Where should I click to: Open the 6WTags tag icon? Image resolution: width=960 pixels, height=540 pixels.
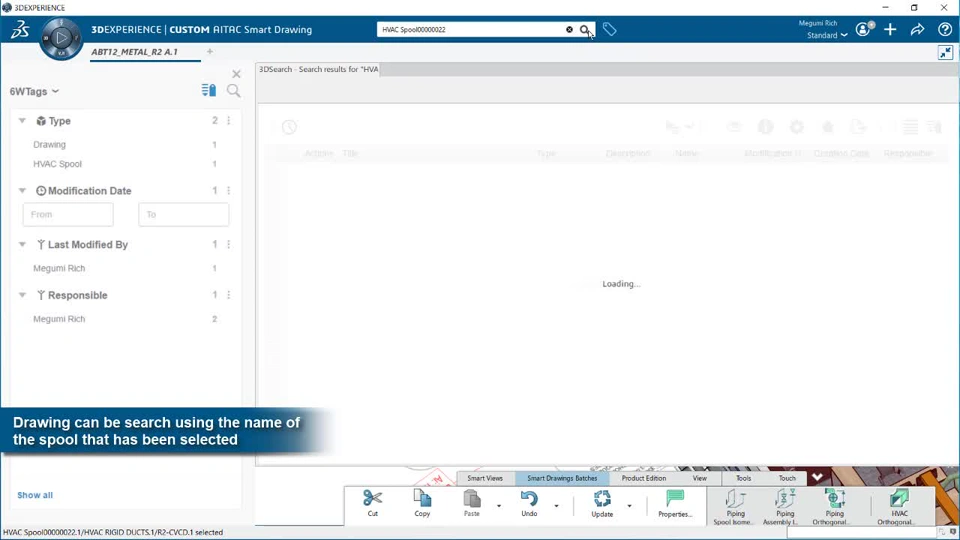pos(609,29)
